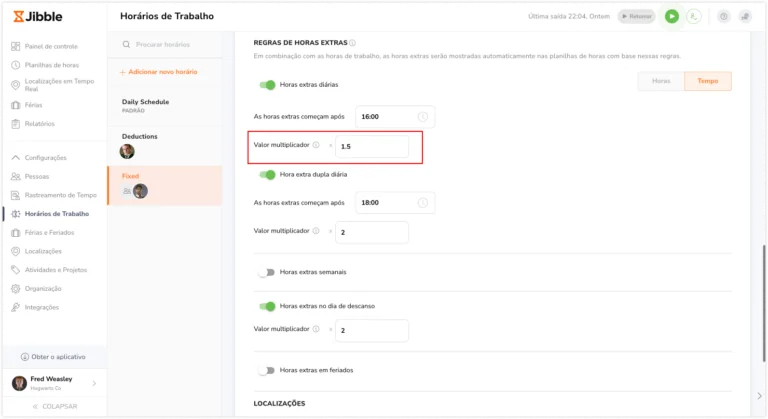Enable the Horas extras semanais toggle

(x=267, y=272)
